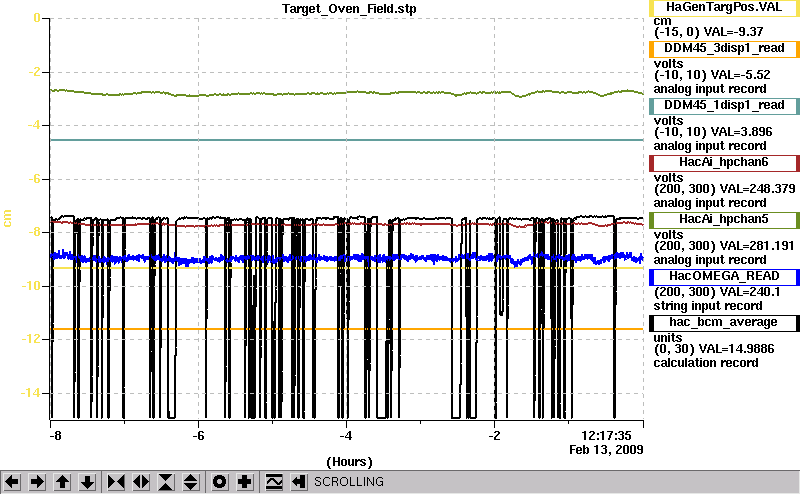Click the -8 tick label on x-axis
Viewport: 800px width, 494px height.
(55, 436)
